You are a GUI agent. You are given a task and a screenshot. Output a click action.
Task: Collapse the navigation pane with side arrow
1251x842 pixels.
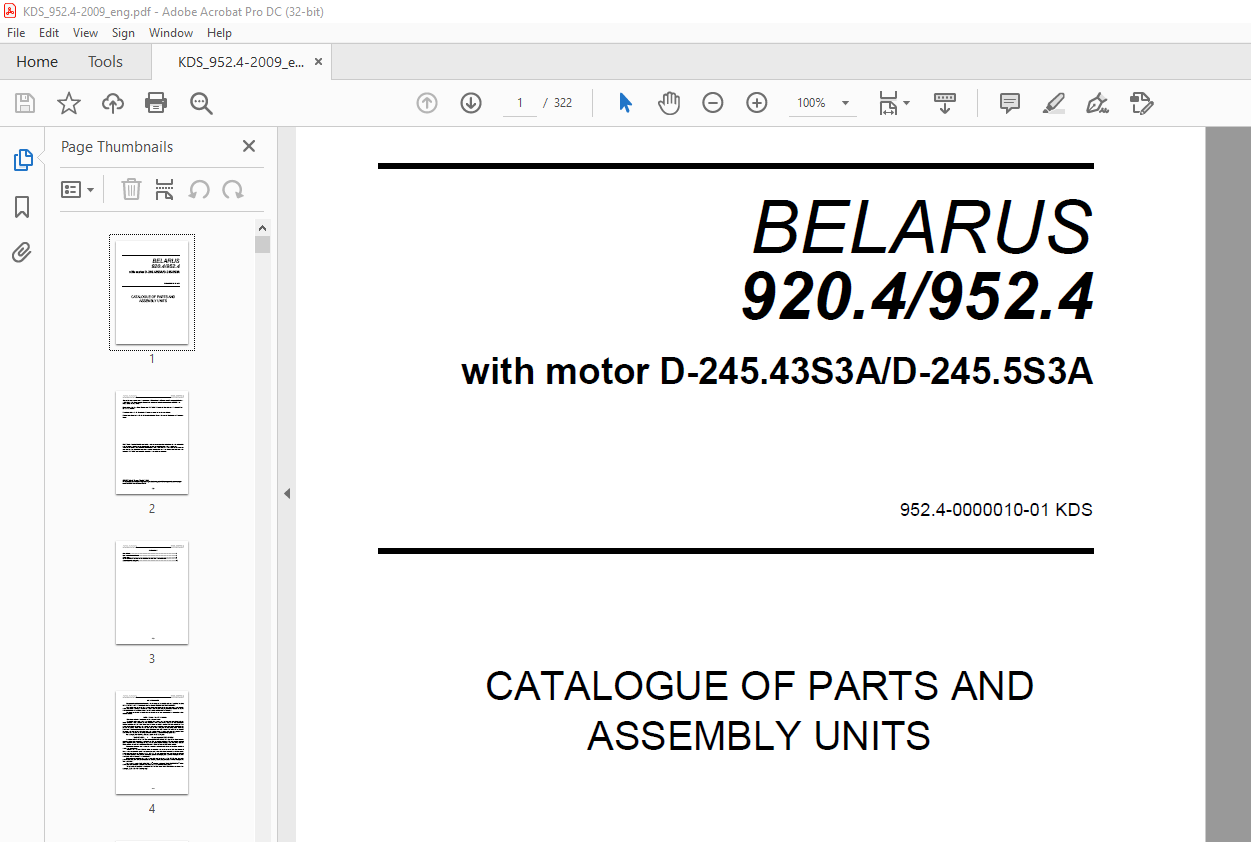pyautogui.click(x=287, y=493)
